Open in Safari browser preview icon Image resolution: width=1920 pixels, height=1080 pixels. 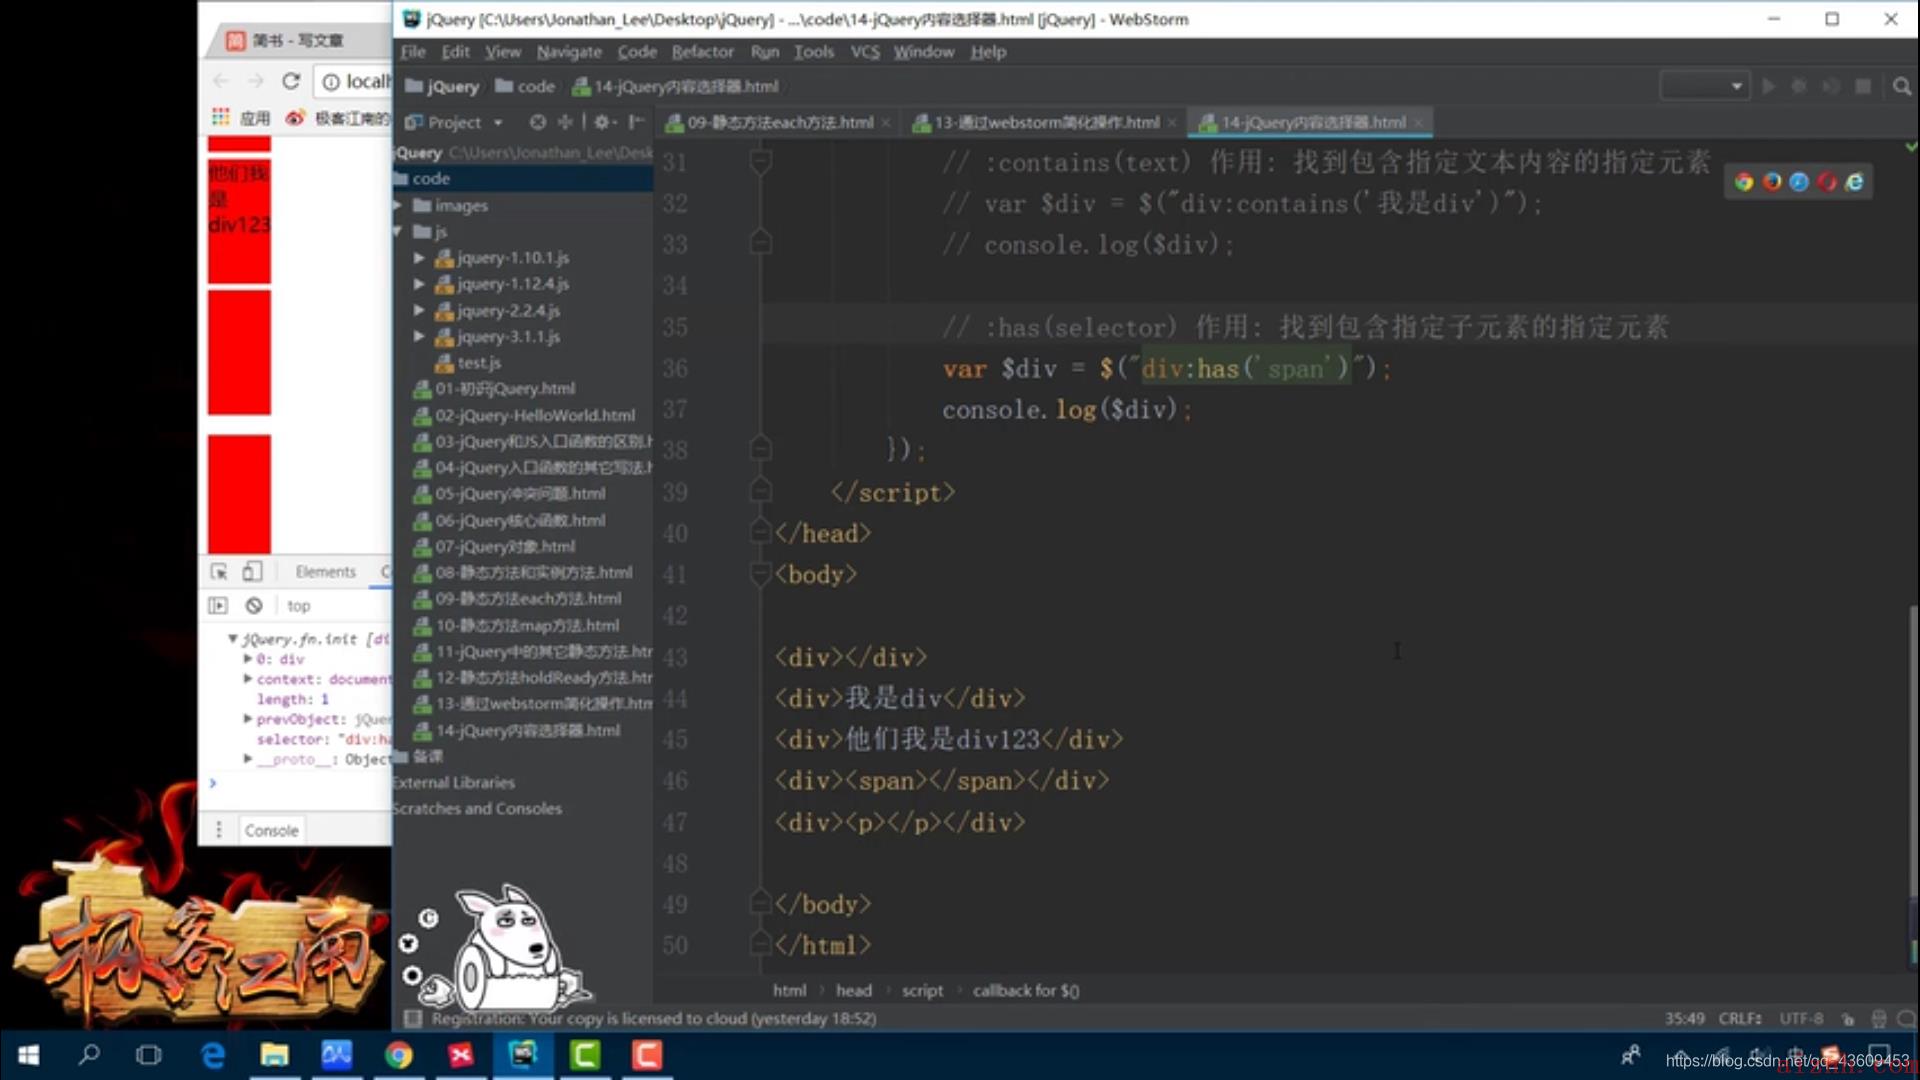click(1799, 181)
